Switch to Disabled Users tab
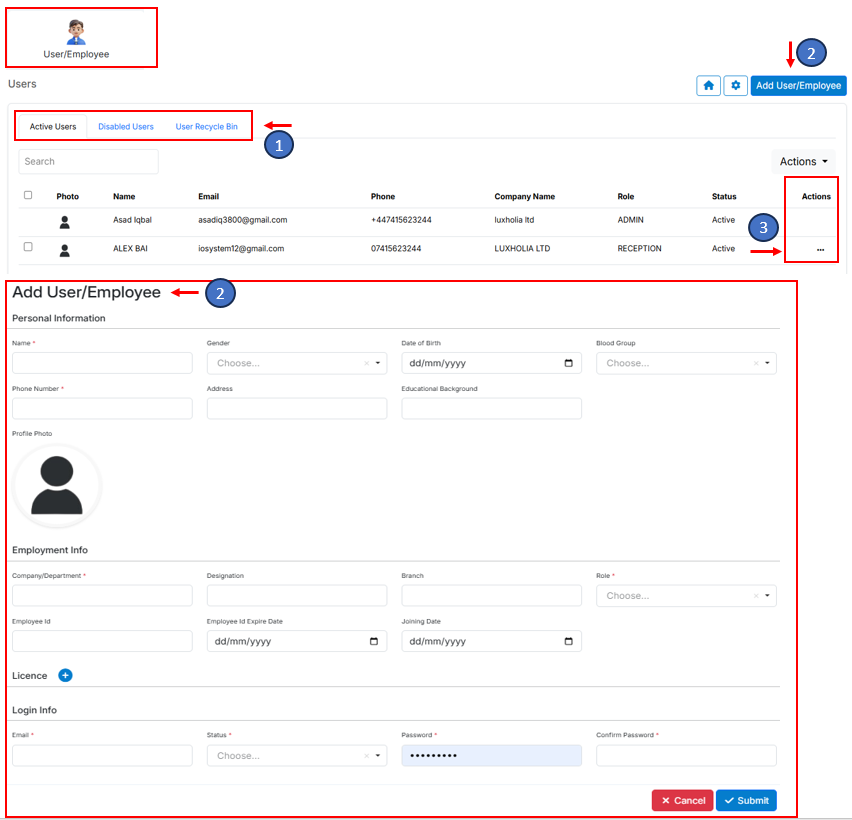 (x=126, y=127)
